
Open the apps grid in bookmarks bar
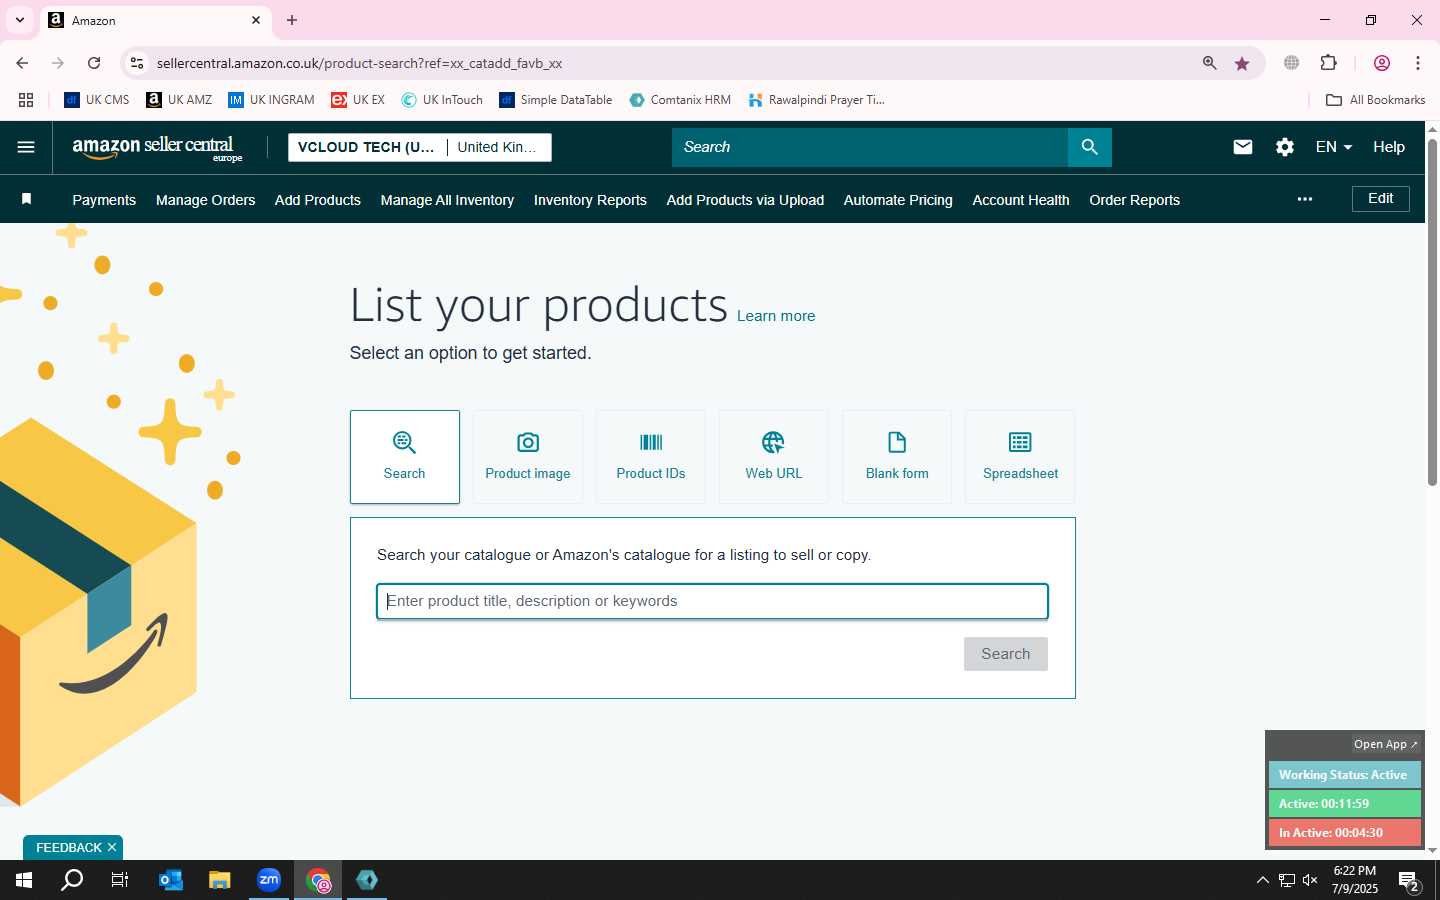tap(26, 100)
